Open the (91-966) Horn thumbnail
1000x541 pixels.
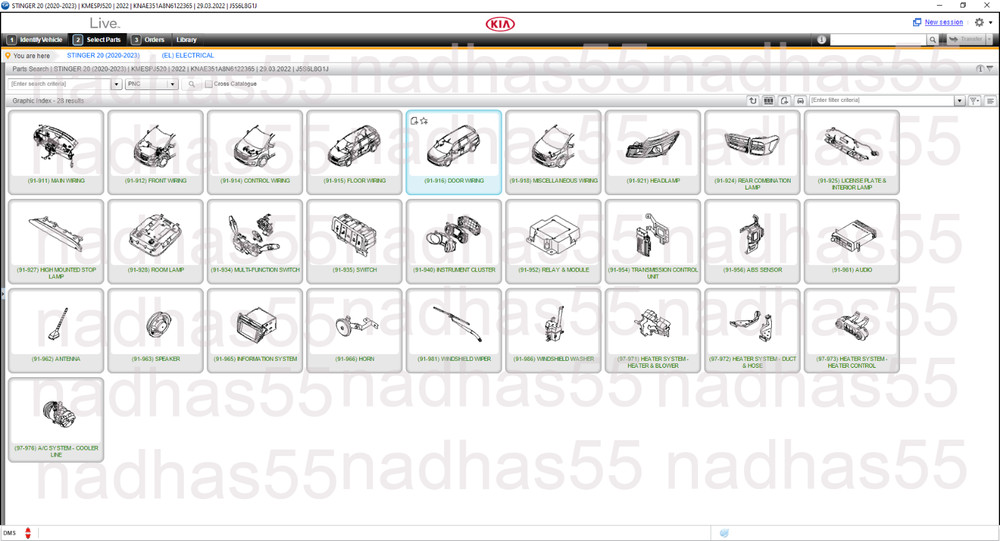(355, 330)
